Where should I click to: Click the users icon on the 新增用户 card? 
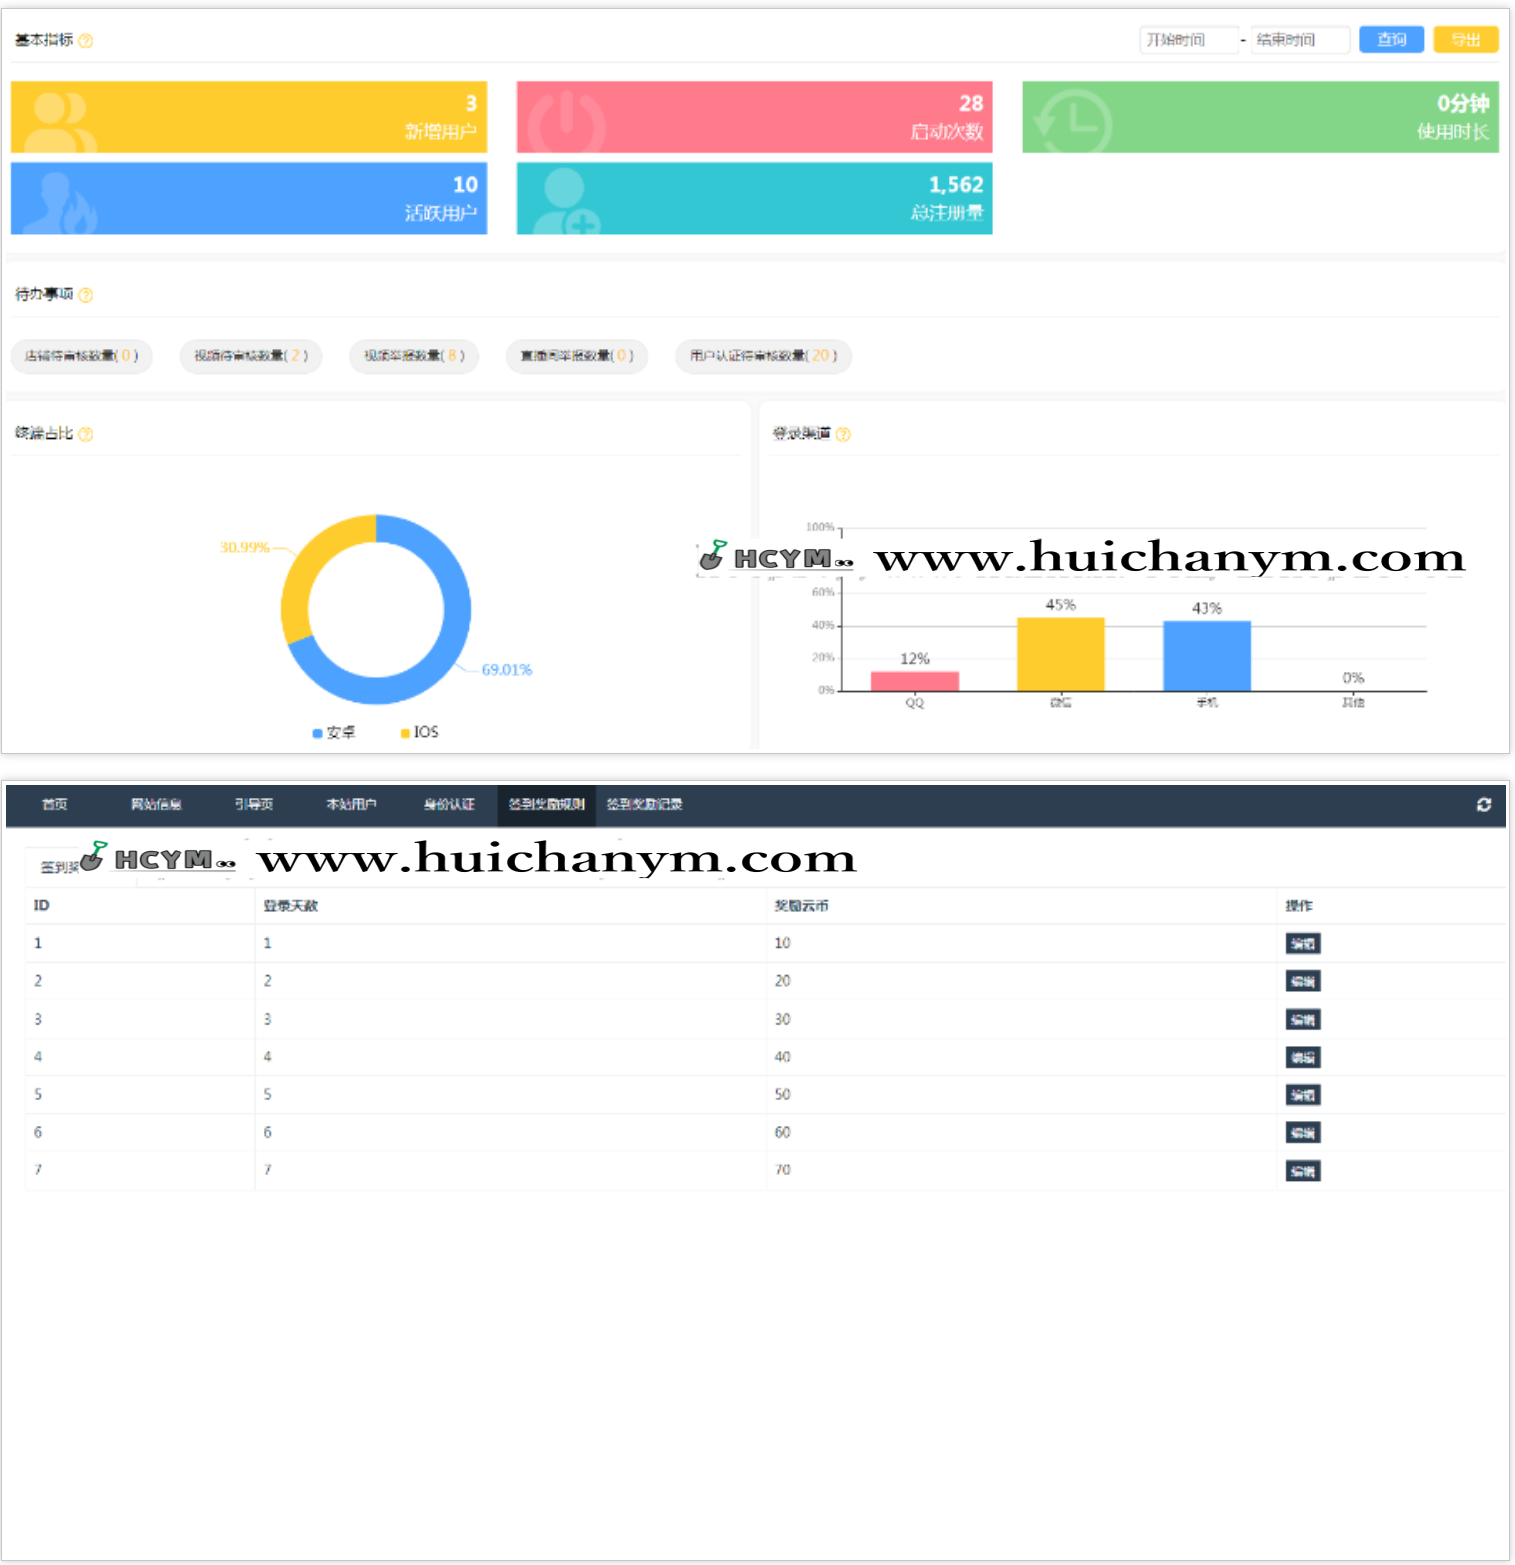pyautogui.click(x=60, y=121)
